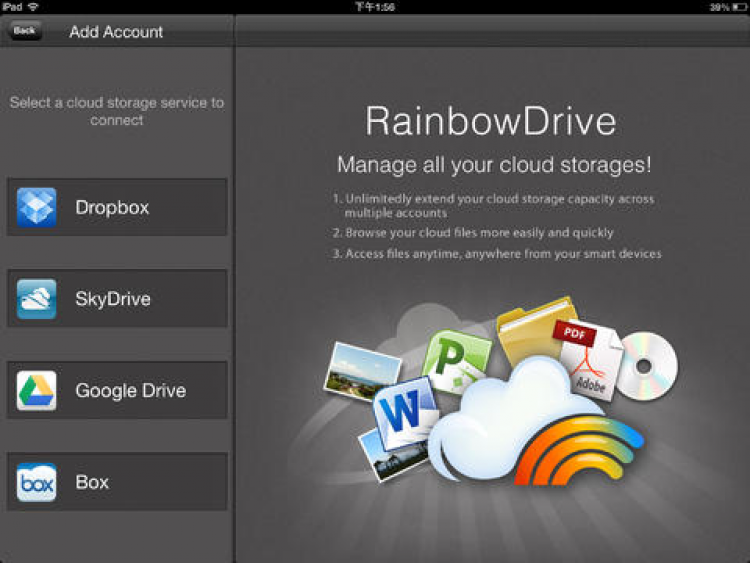The height and width of the screenshot is (563, 750).
Task: Select the Box service label
Action: click(92, 482)
